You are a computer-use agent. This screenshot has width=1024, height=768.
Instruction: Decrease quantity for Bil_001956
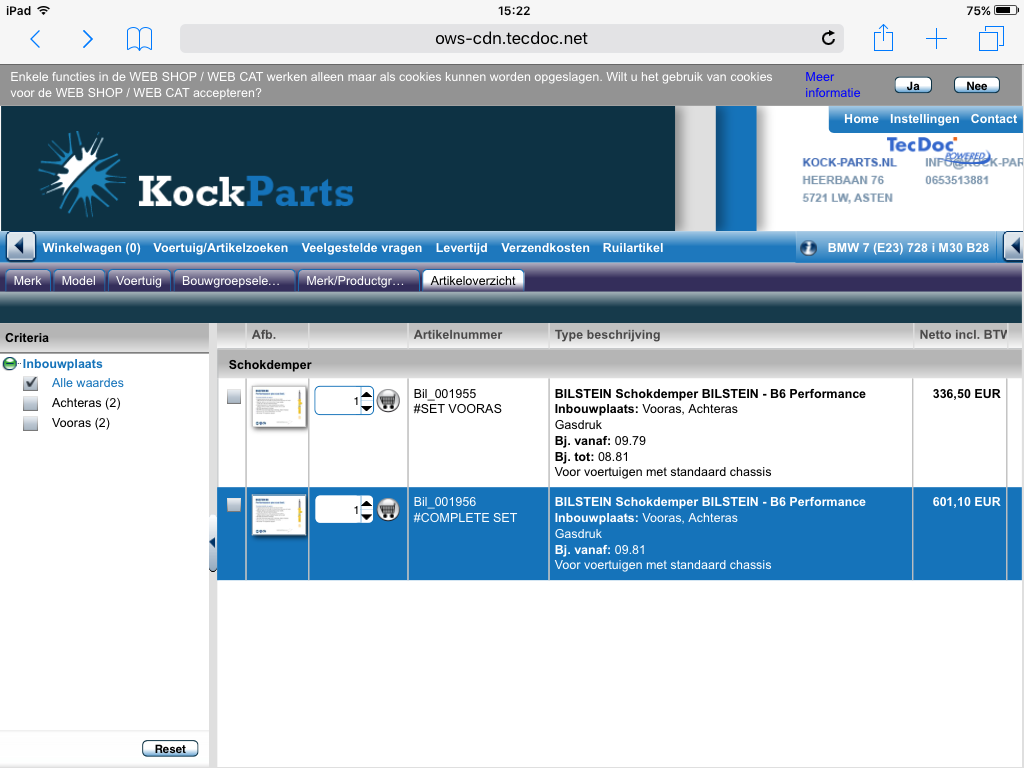click(366, 516)
